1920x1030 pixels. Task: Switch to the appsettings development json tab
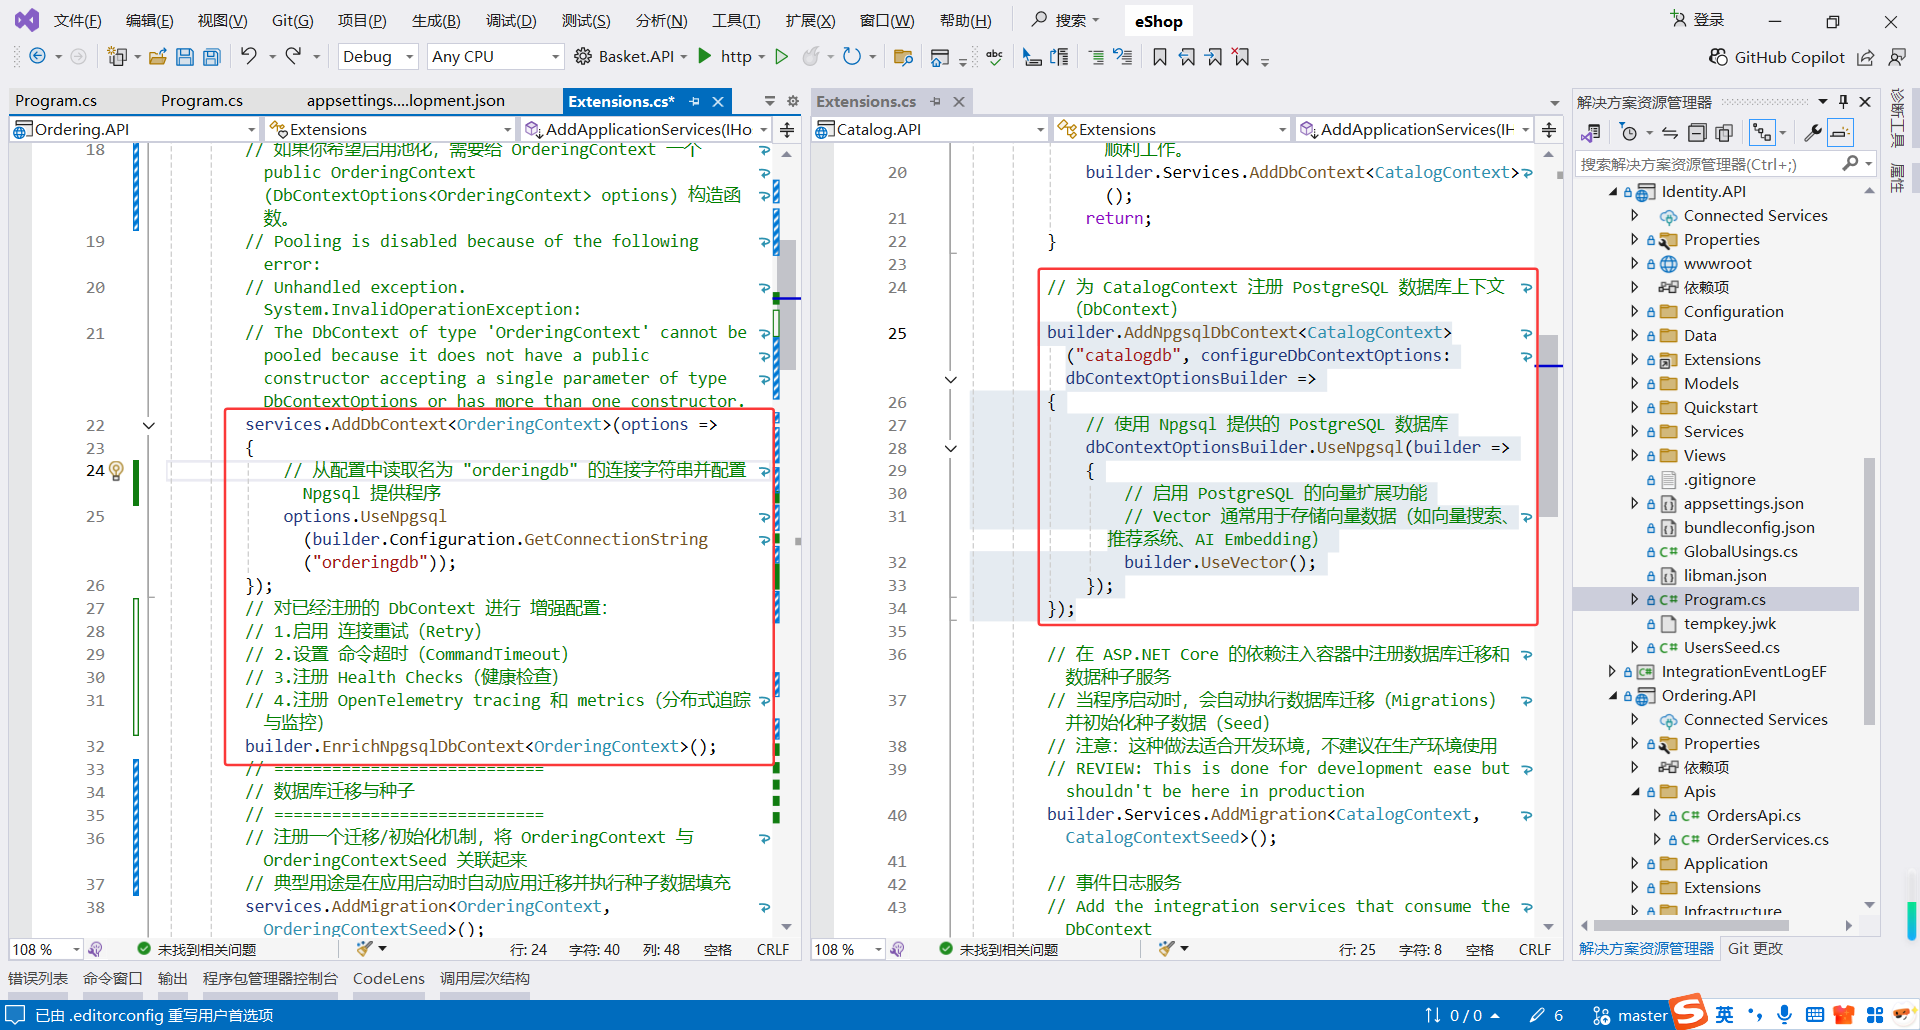[x=405, y=101]
